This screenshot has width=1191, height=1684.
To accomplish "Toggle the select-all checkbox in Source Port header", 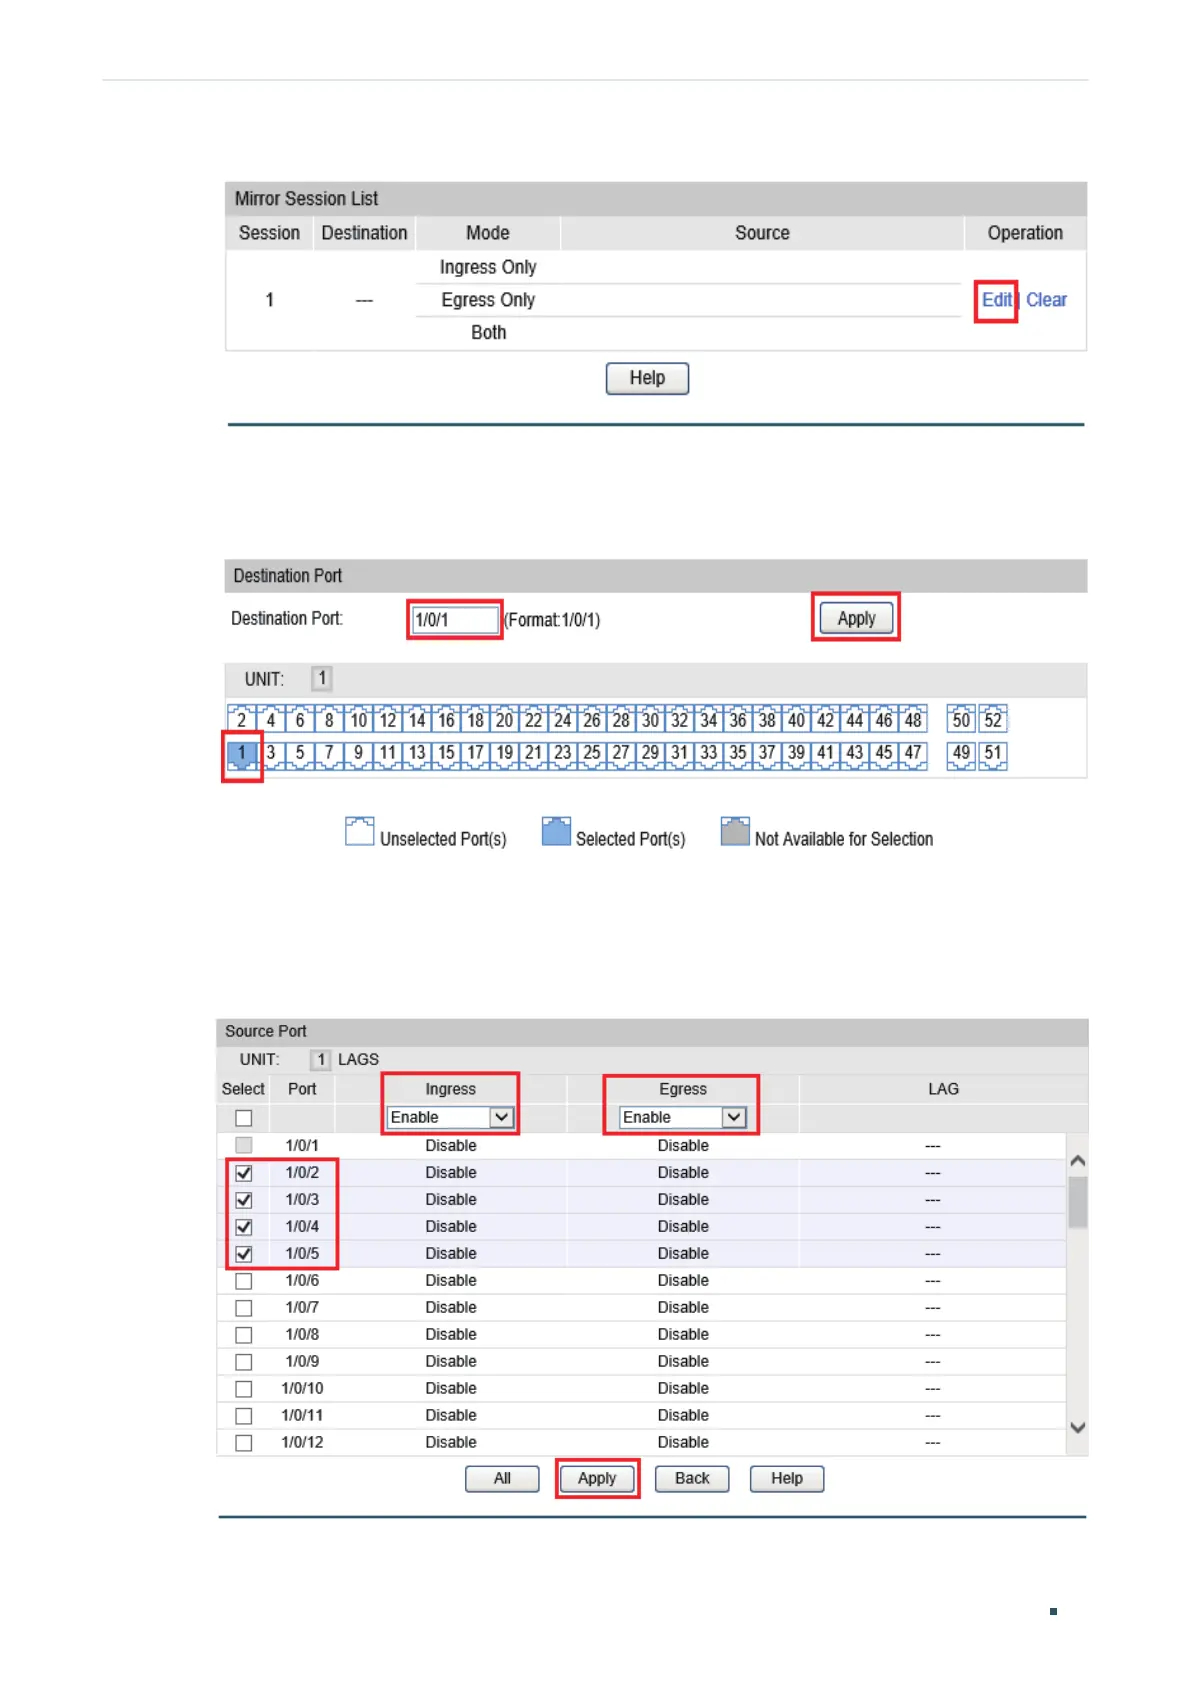I will pyautogui.click(x=244, y=1118).
